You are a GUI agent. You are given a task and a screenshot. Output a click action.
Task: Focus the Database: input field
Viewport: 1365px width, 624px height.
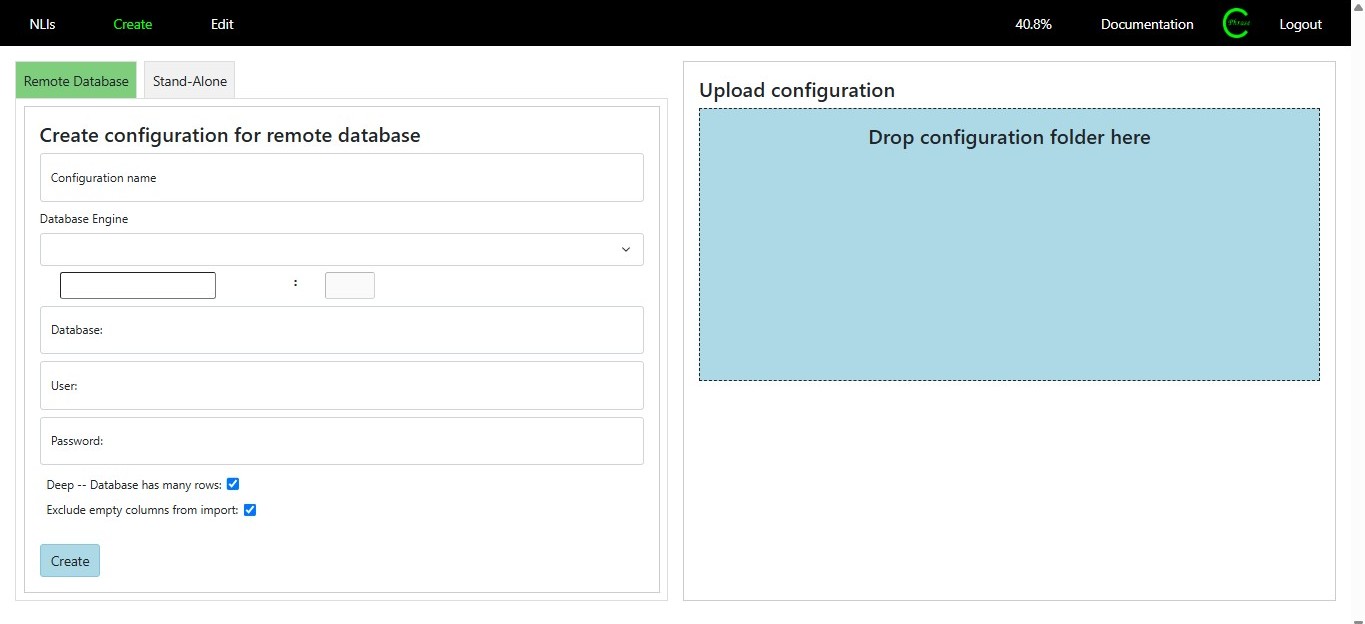pos(341,330)
